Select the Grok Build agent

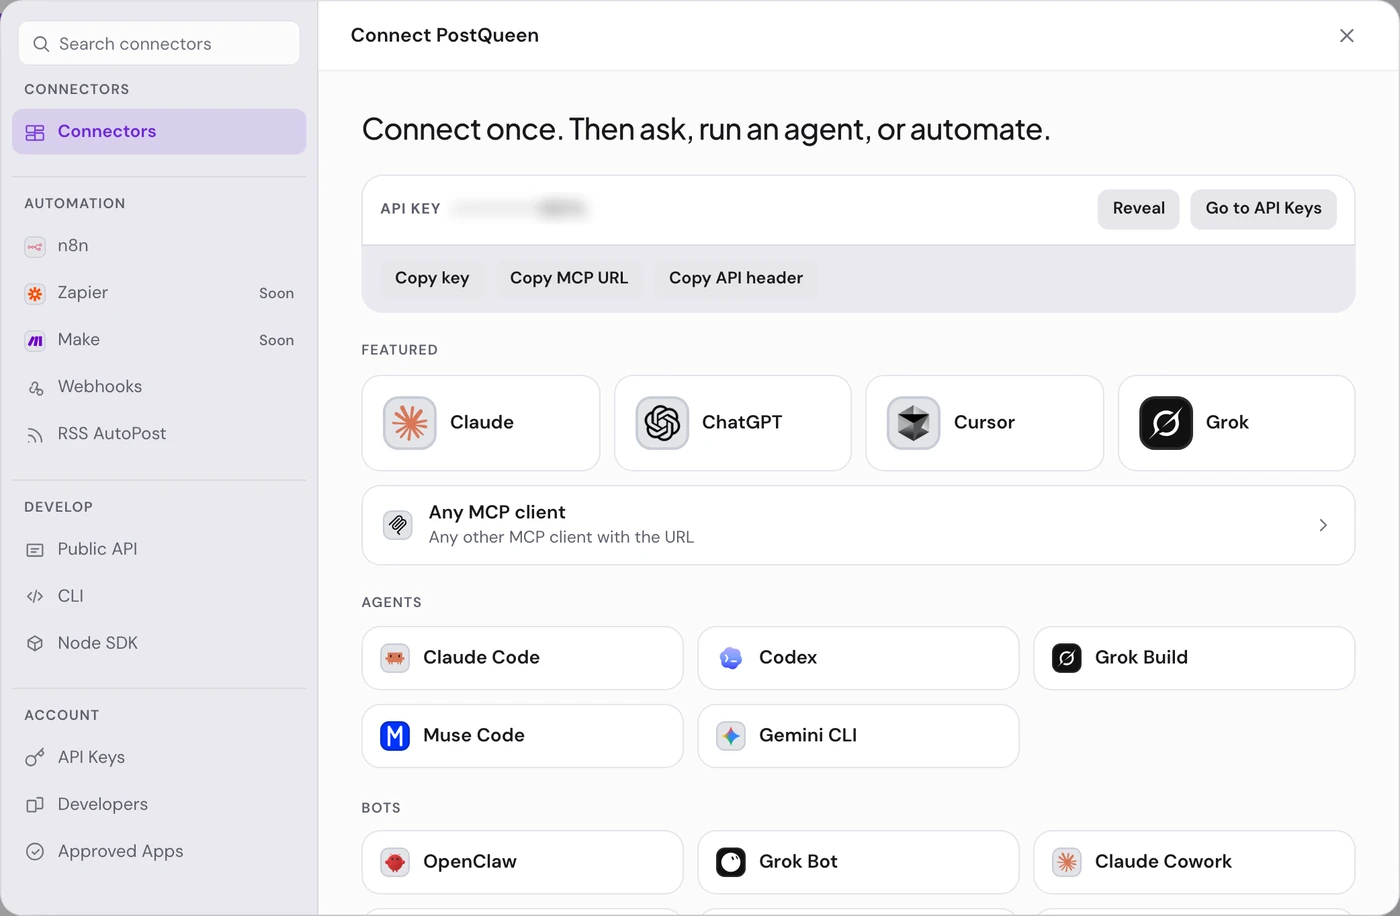tap(1194, 658)
